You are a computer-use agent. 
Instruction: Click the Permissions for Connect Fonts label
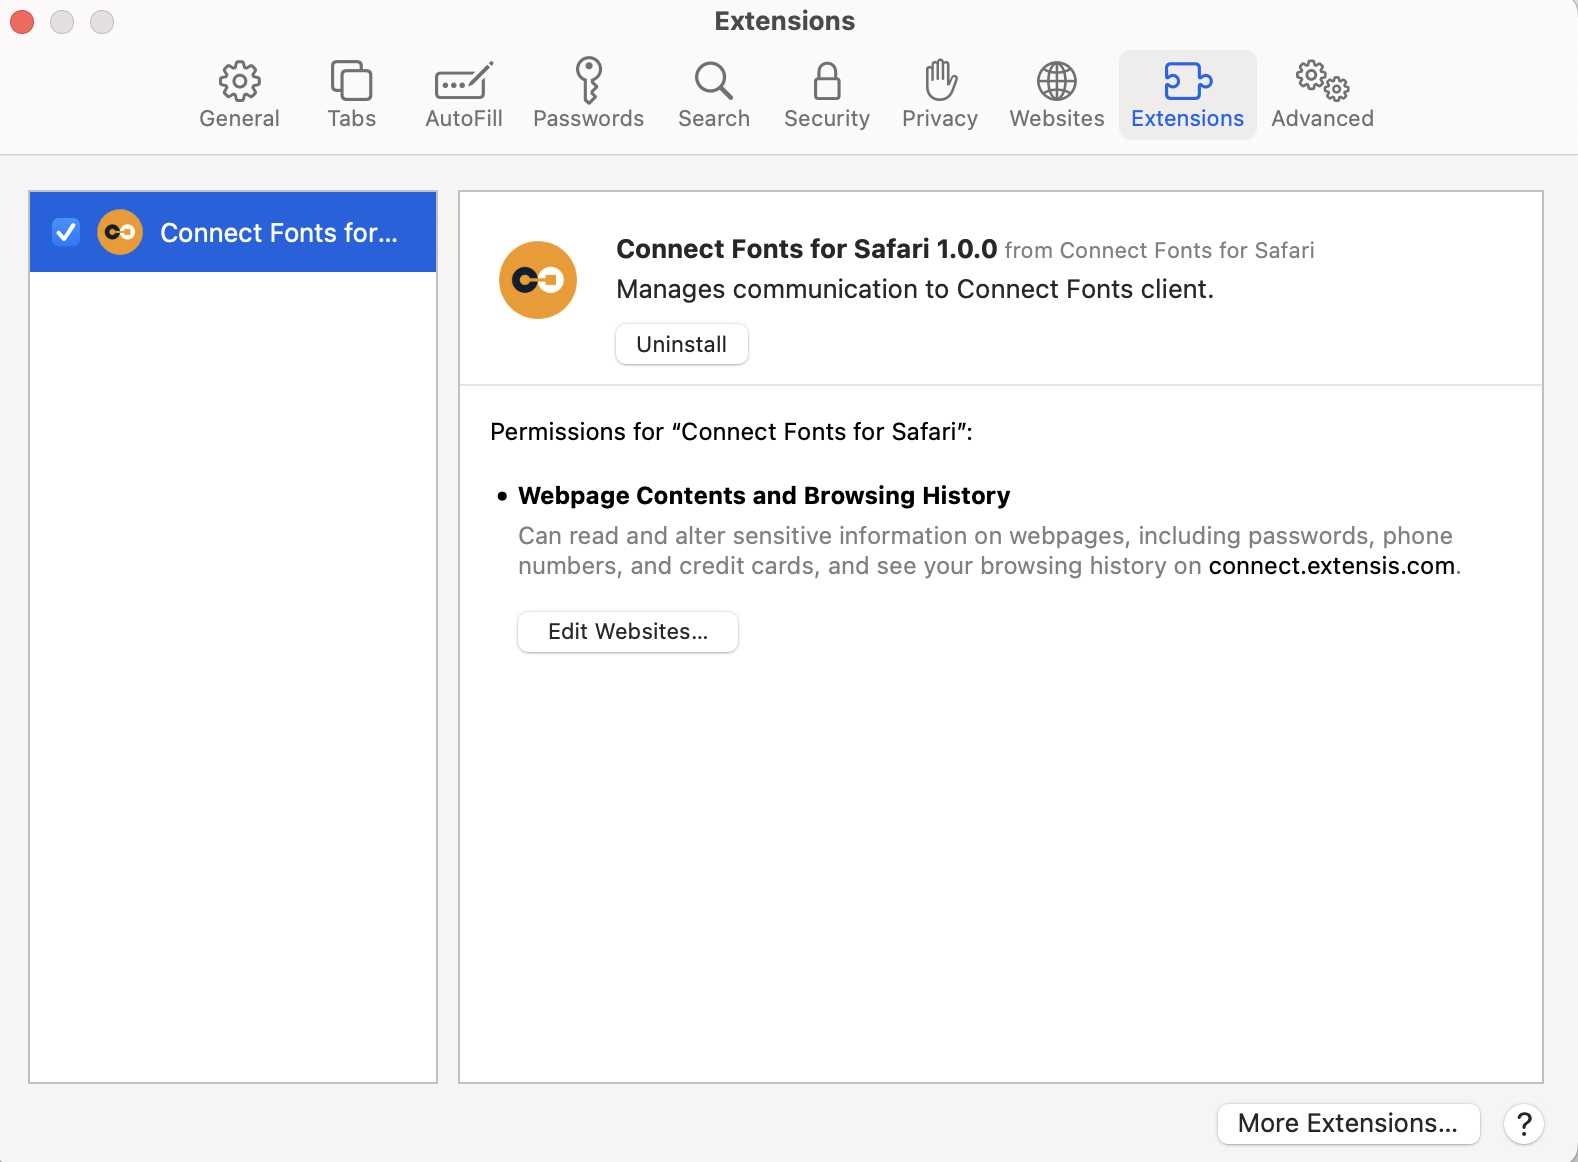click(731, 432)
